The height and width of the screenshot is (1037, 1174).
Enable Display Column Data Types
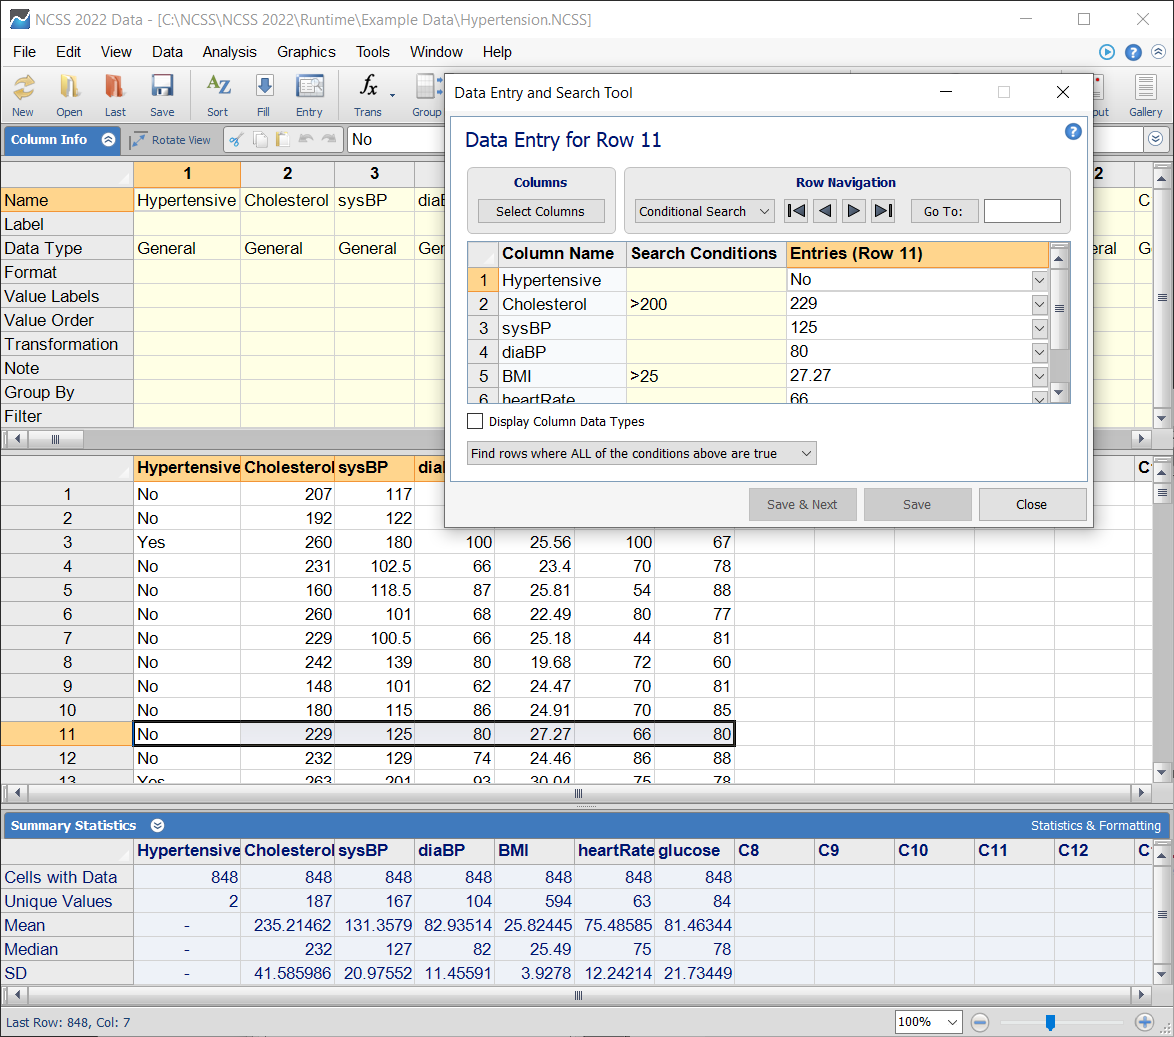tap(475, 420)
